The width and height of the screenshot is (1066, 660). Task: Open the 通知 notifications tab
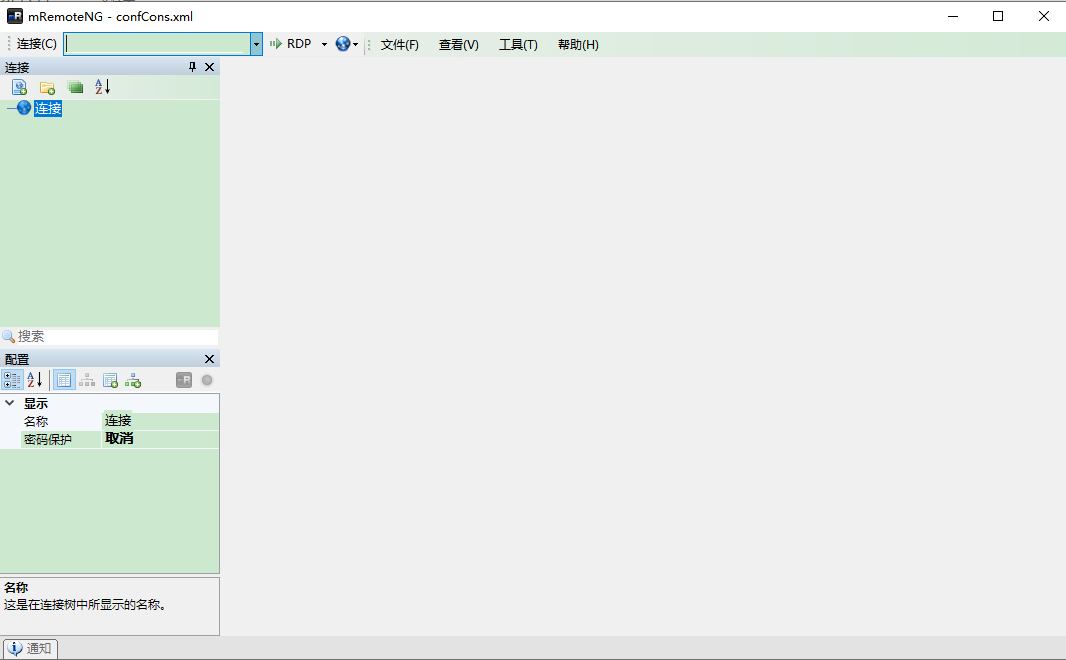(x=31, y=648)
